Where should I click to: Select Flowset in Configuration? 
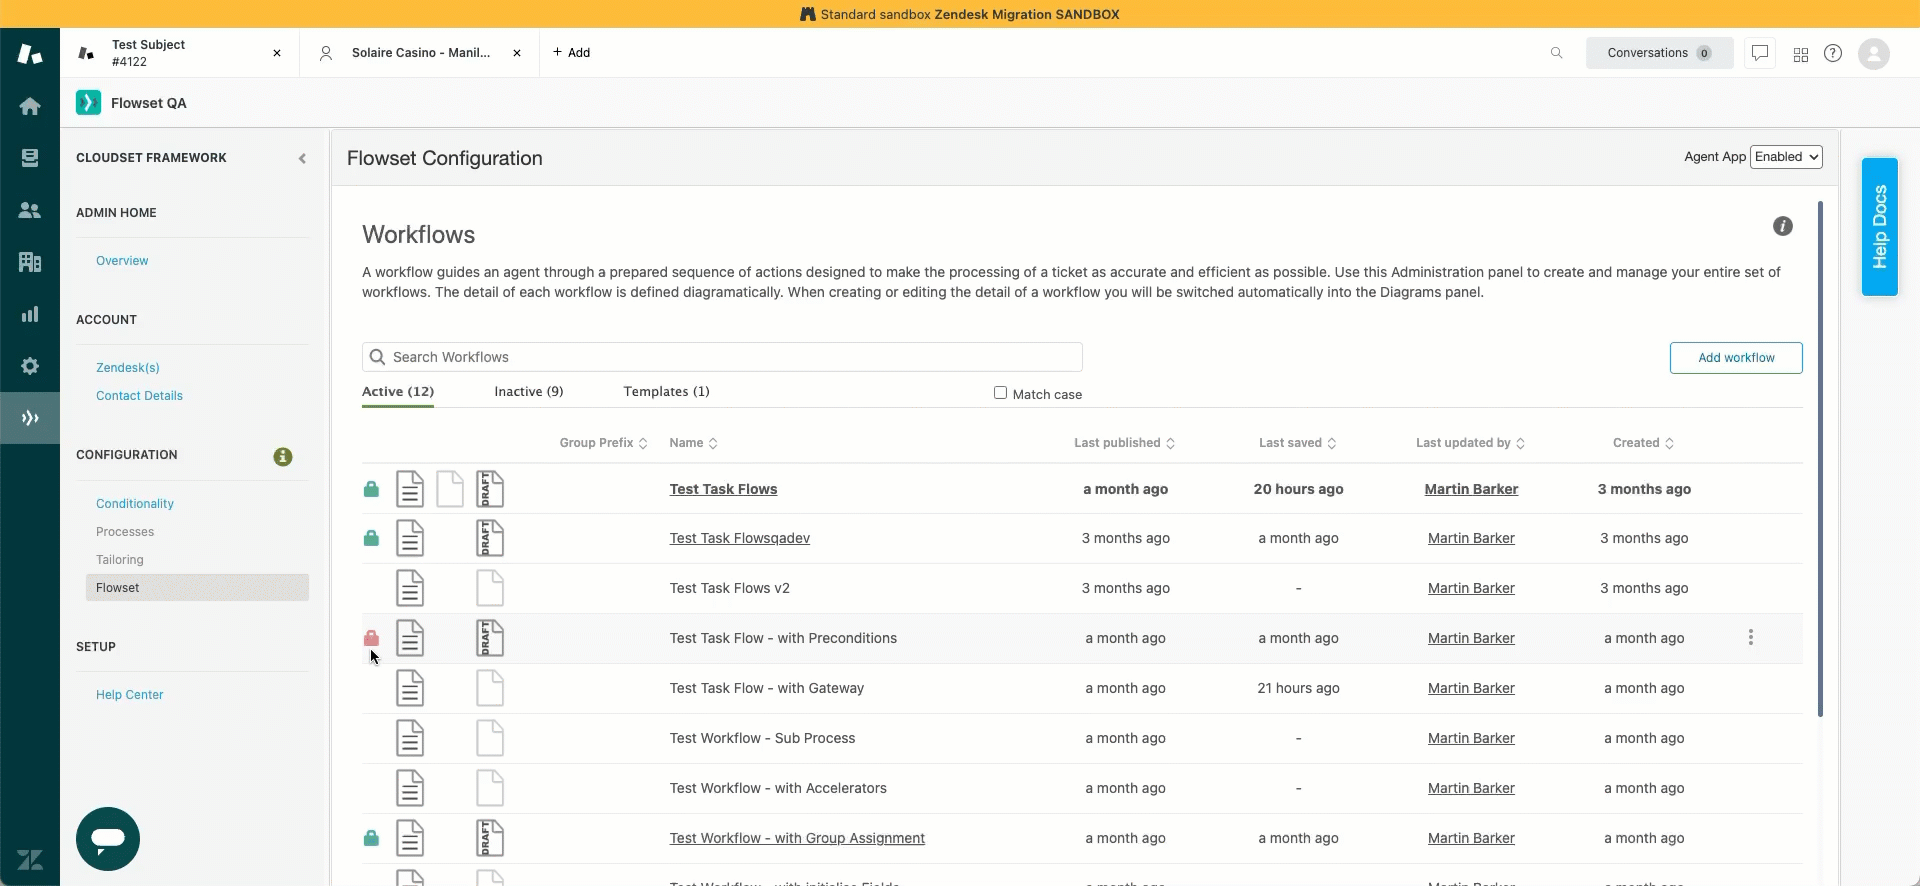(197, 588)
